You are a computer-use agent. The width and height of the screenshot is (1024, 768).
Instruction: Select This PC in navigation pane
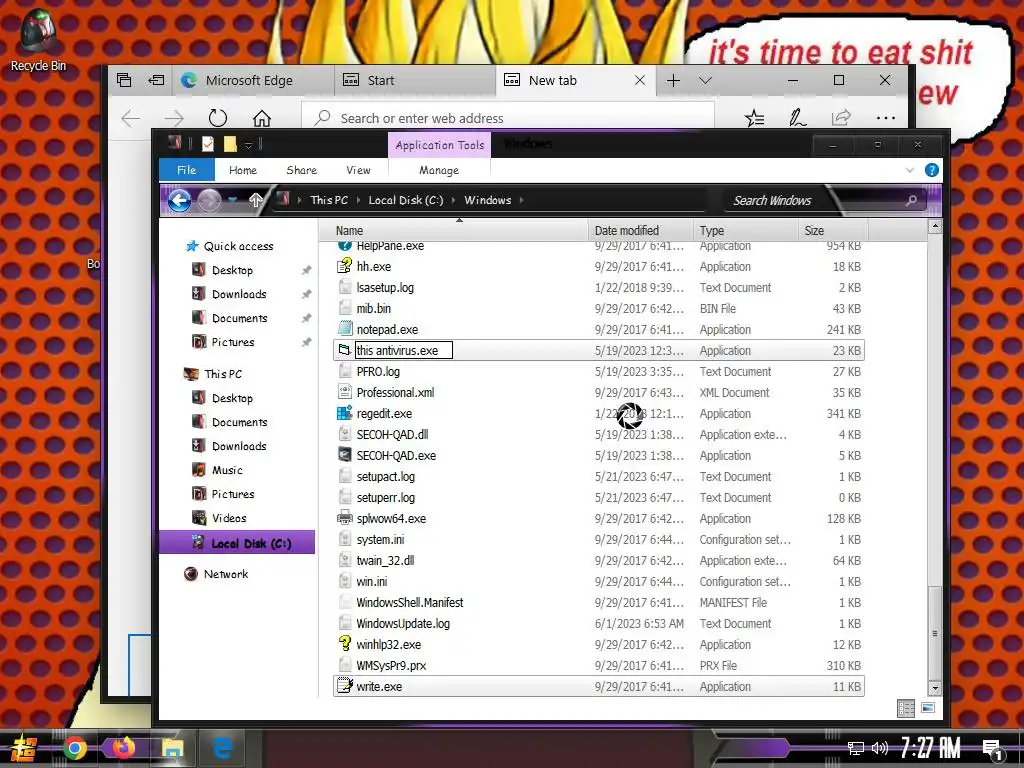tap(223, 374)
